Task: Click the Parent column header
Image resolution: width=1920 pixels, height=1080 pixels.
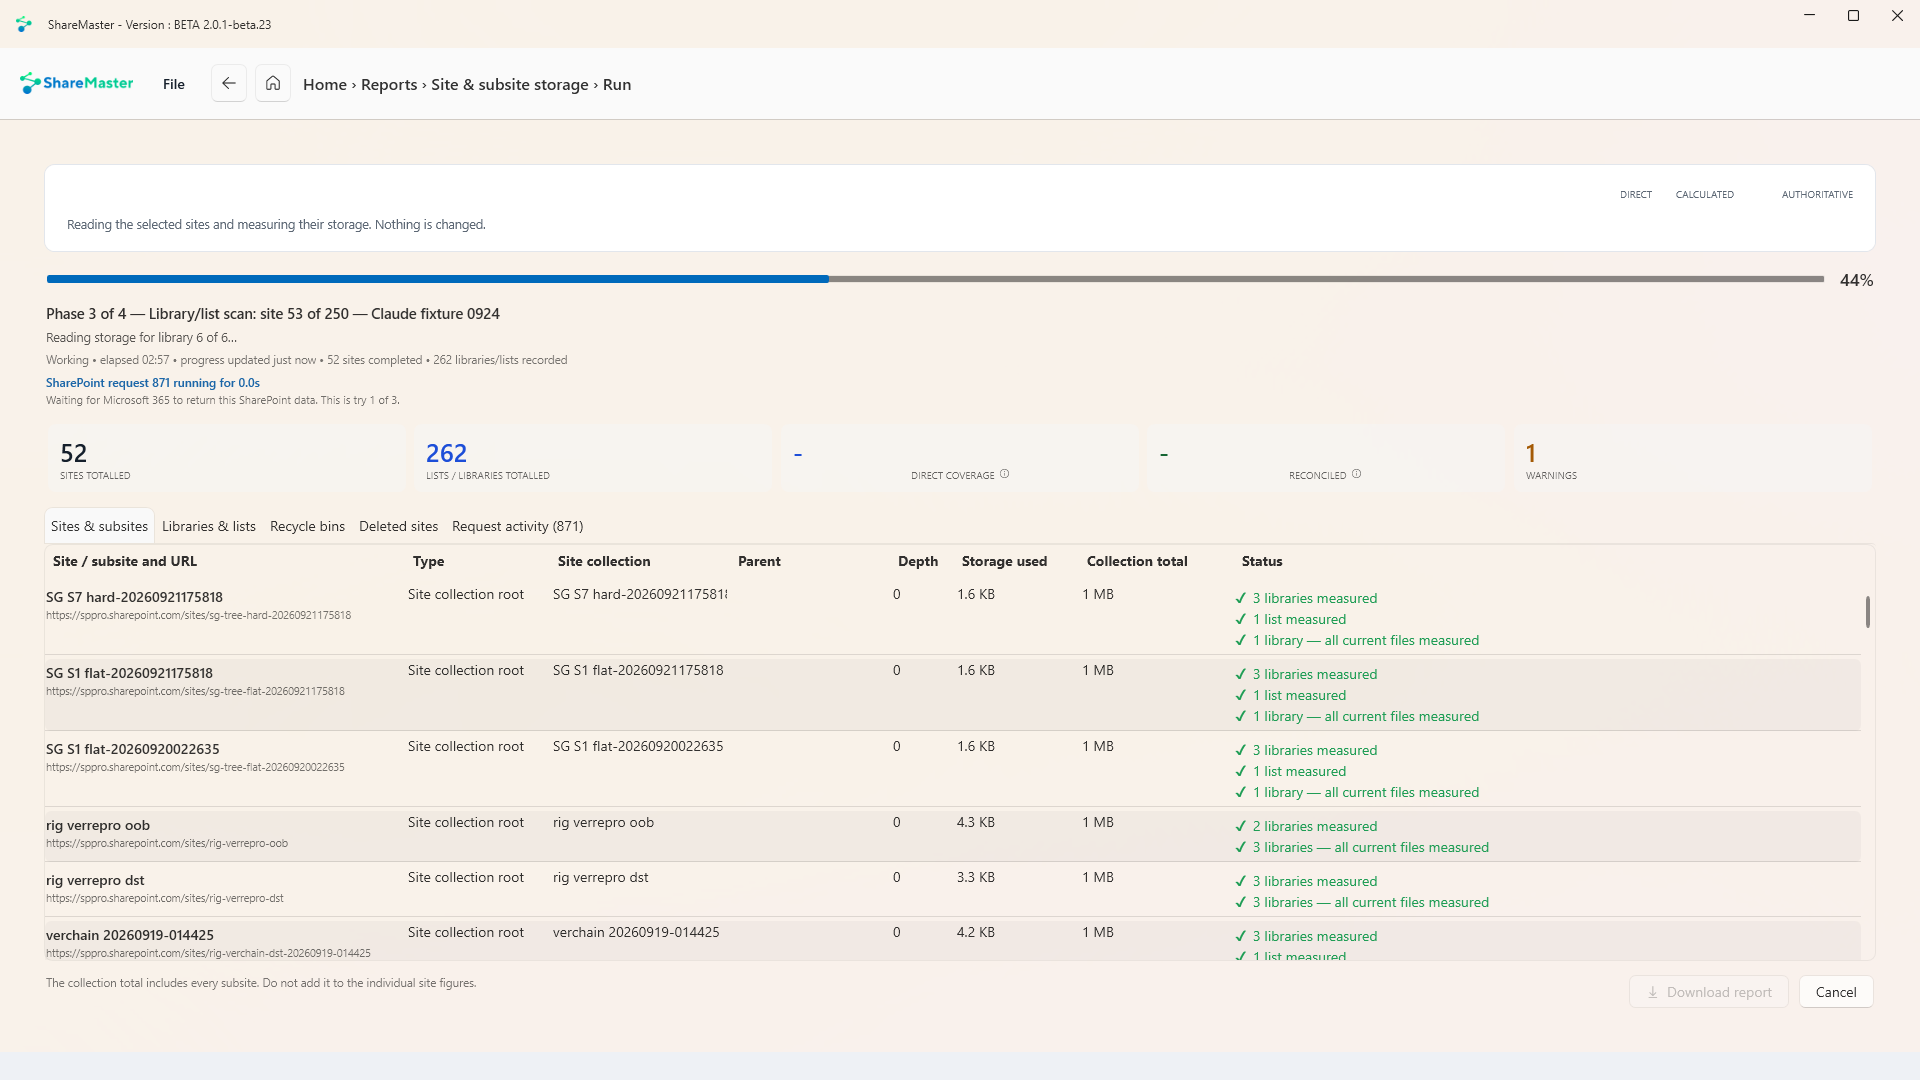Action: [759, 561]
